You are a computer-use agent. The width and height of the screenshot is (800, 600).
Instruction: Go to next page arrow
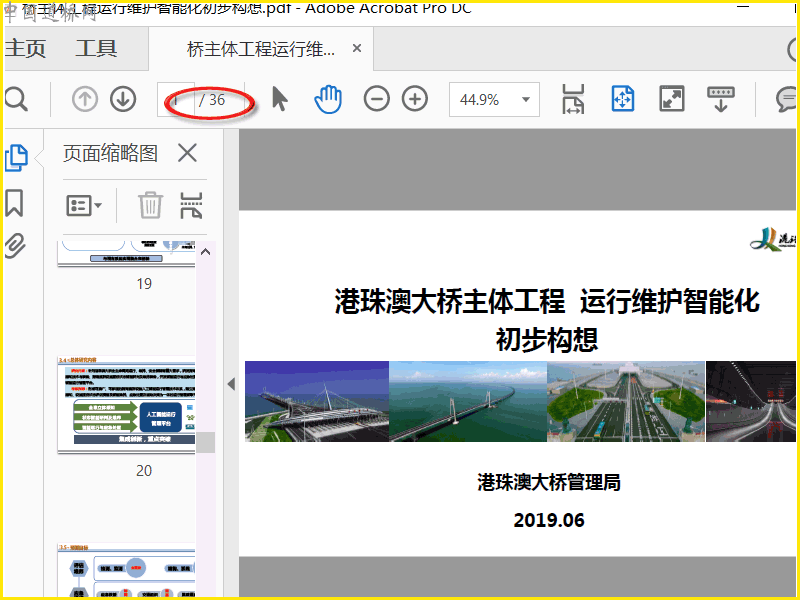123,99
